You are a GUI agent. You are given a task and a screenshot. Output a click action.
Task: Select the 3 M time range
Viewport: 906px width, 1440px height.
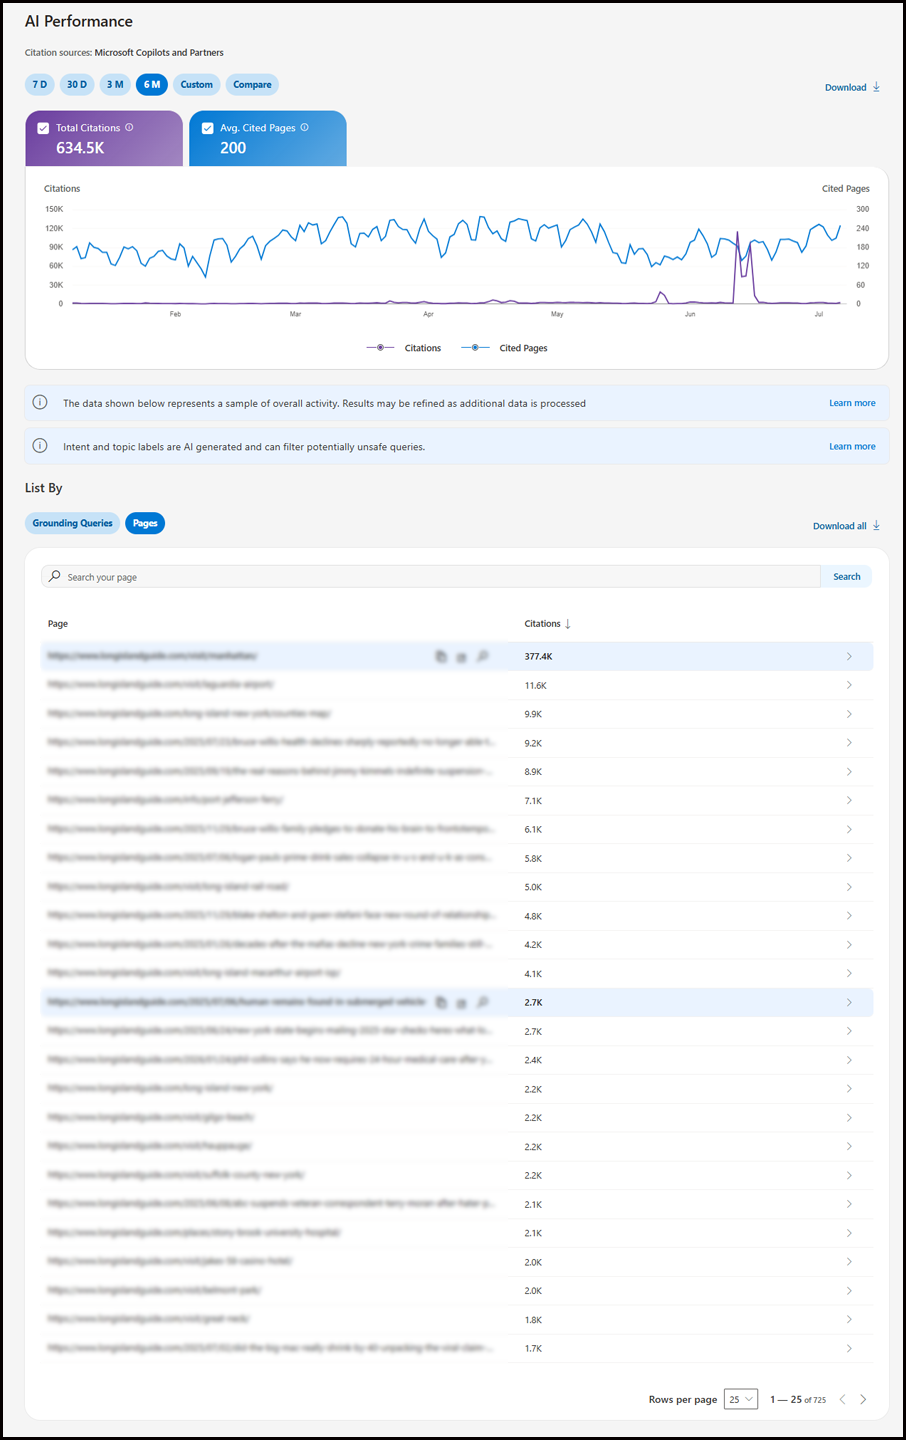click(x=115, y=84)
